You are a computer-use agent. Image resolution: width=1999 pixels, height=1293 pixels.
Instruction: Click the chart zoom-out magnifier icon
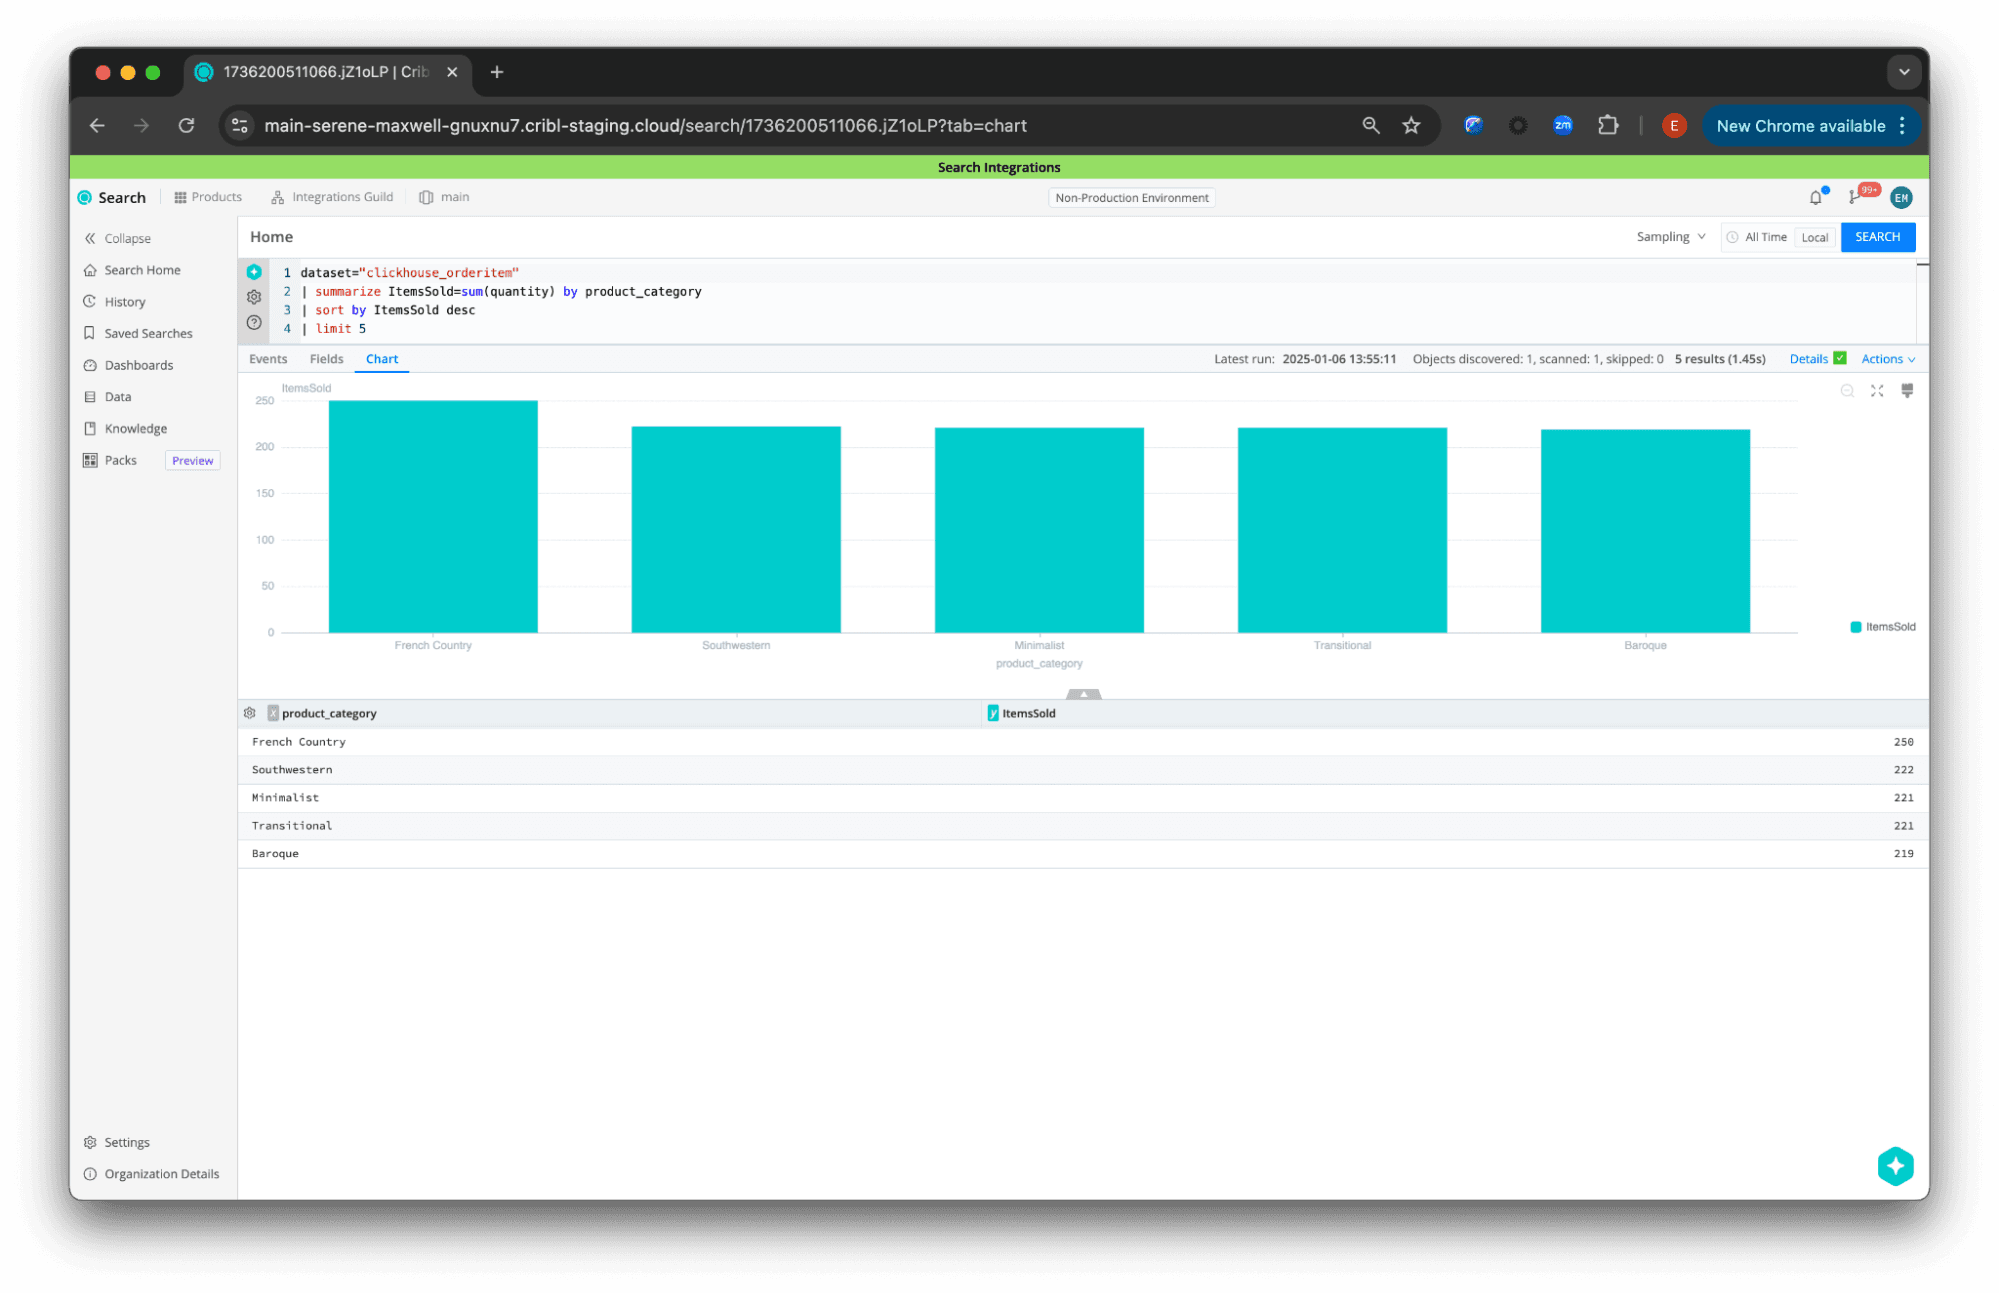point(1847,391)
